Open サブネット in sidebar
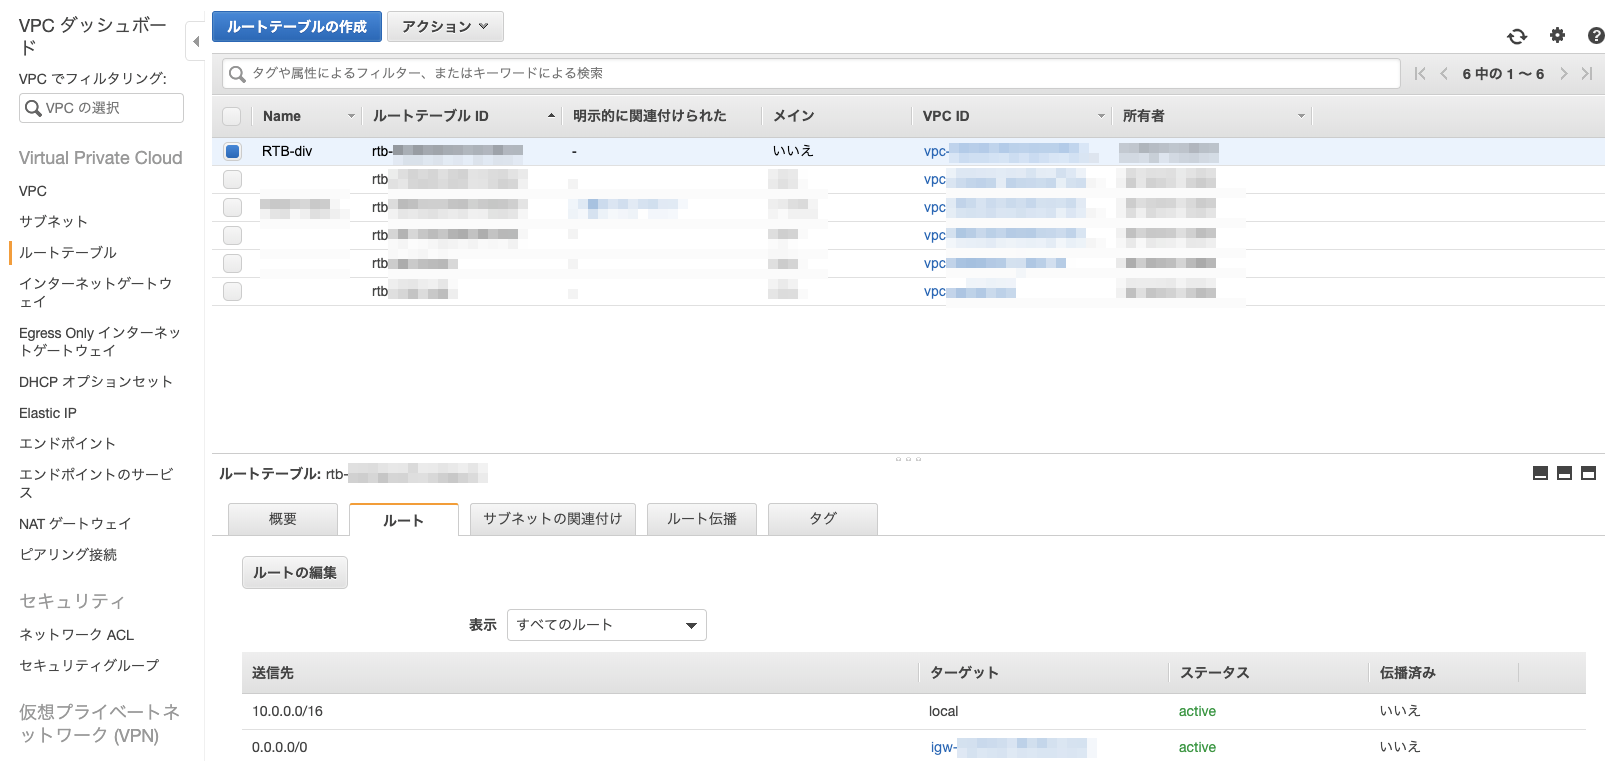Screen dimensions: 1605x761 click(x=53, y=221)
